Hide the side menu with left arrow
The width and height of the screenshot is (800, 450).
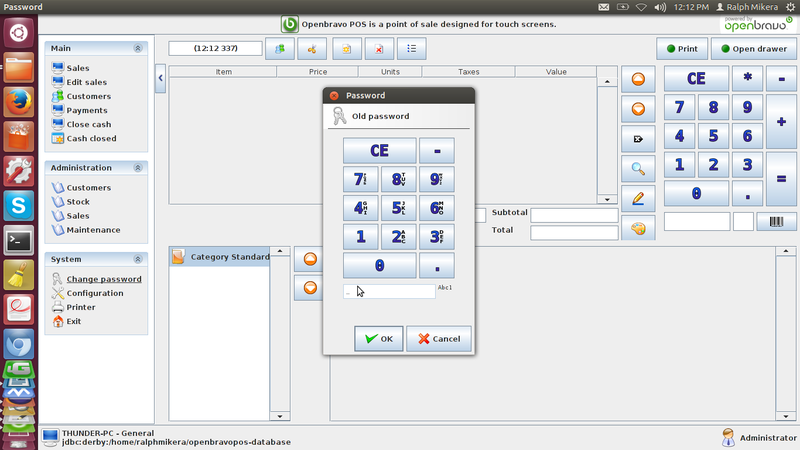click(160, 78)
